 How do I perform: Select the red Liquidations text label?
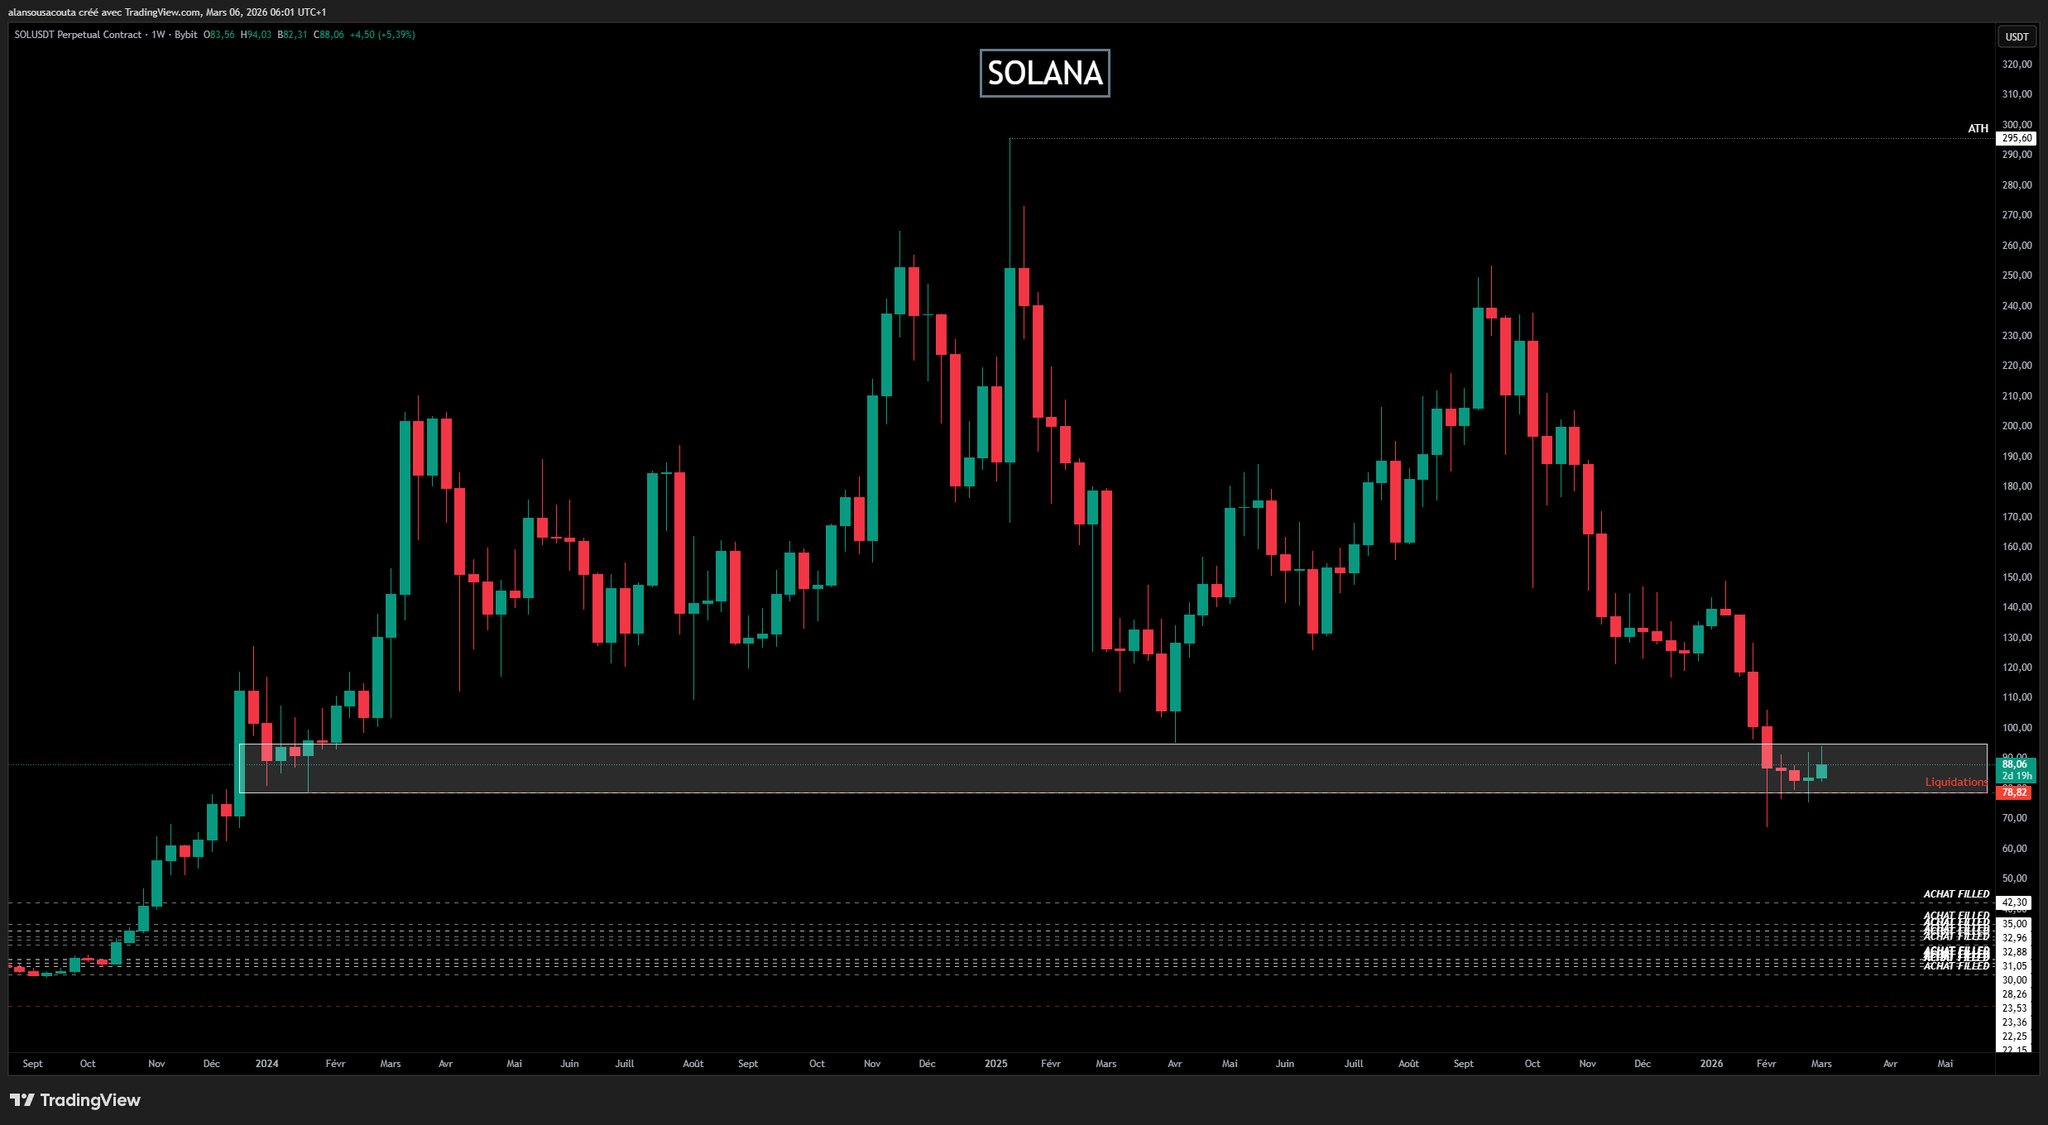(x=1955, y=782)
